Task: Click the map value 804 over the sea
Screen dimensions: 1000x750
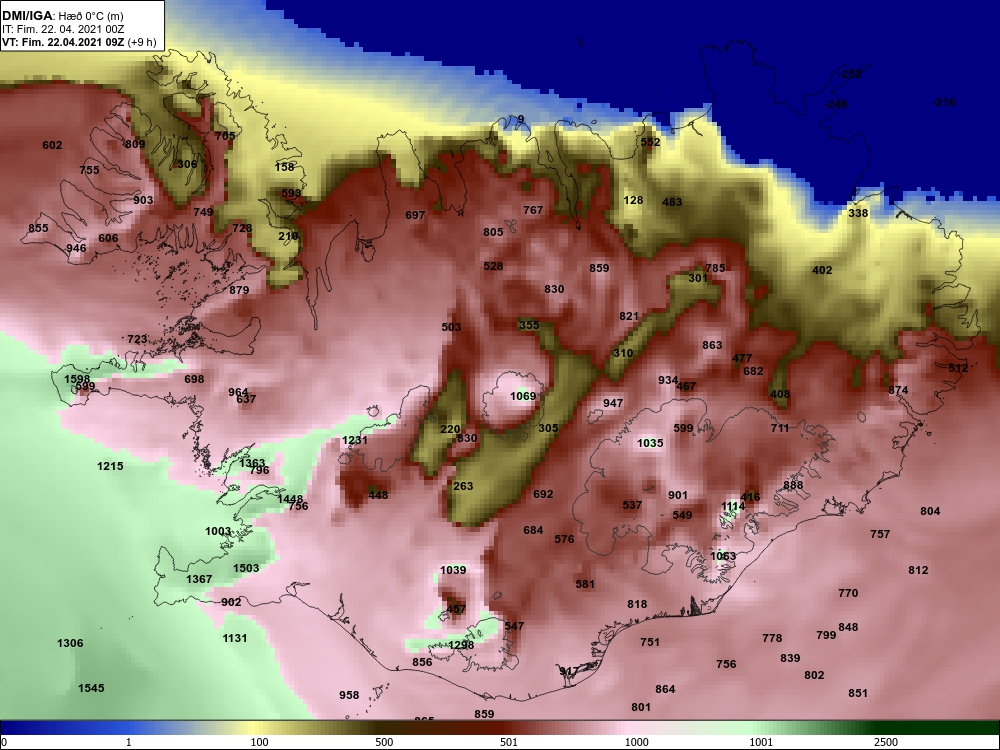Action: [x=930, y=511]
